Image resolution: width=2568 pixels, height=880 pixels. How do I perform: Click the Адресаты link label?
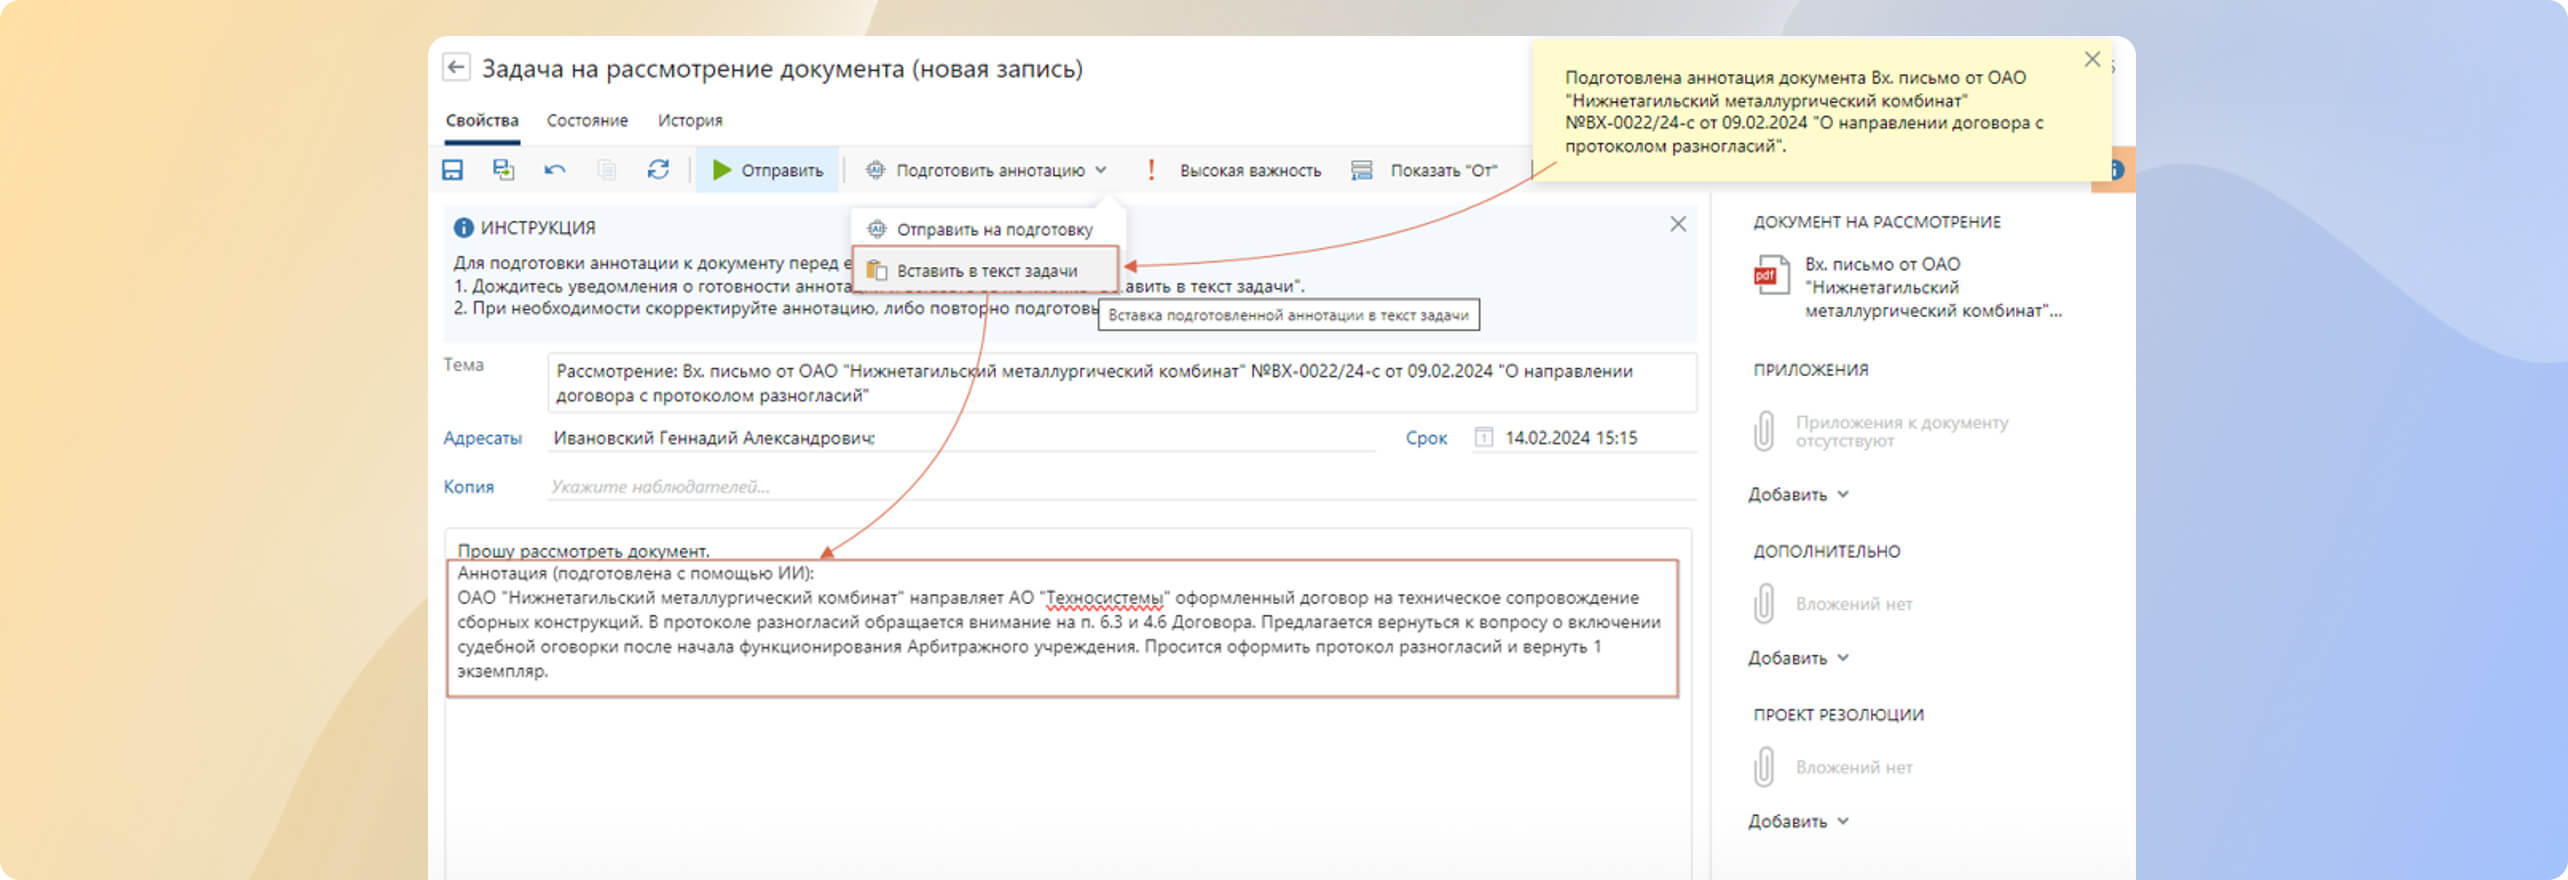pos(482,438)
